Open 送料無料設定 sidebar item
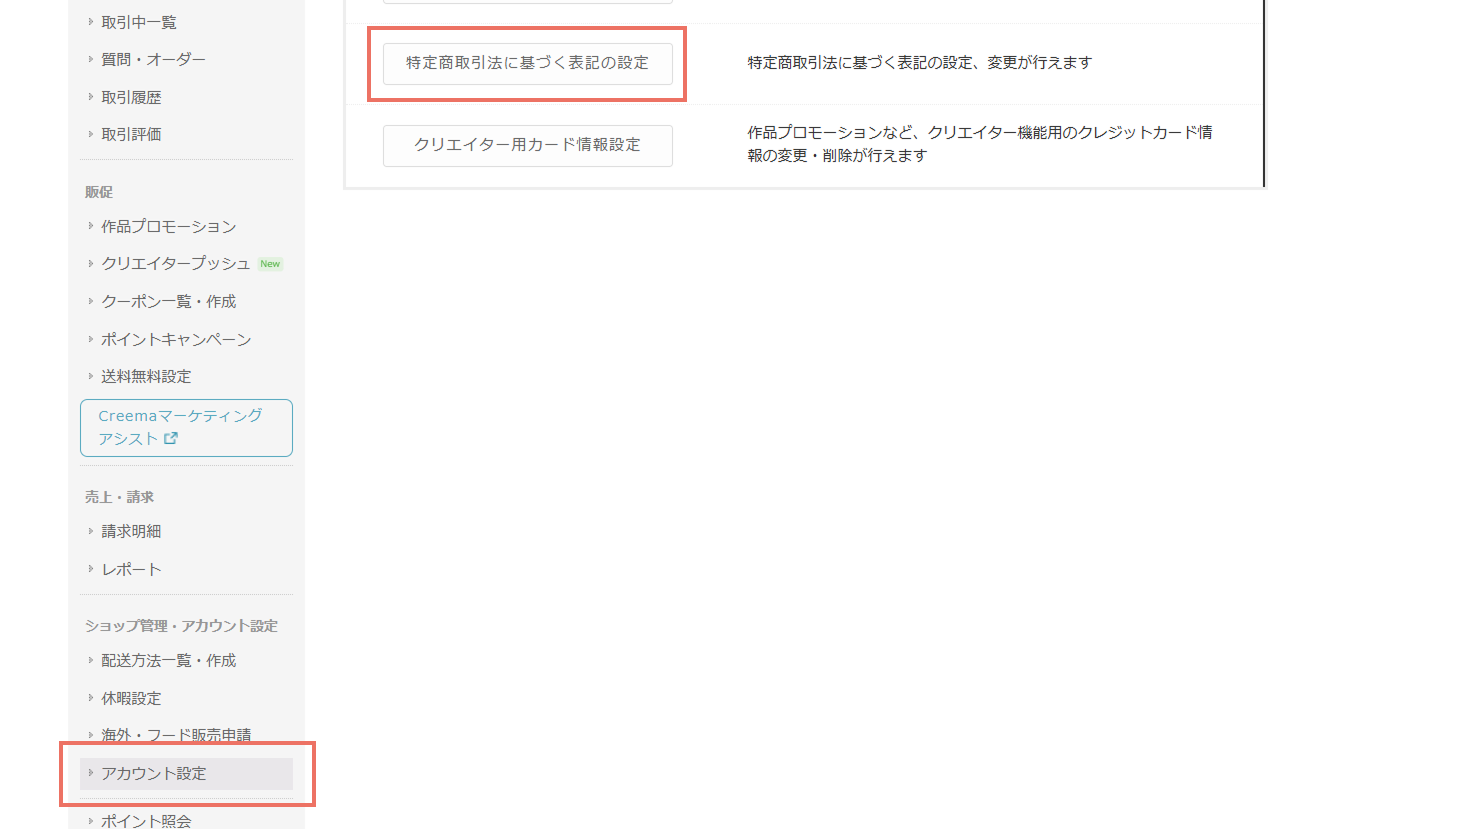 pyautogui.click(x=146, y=377)
